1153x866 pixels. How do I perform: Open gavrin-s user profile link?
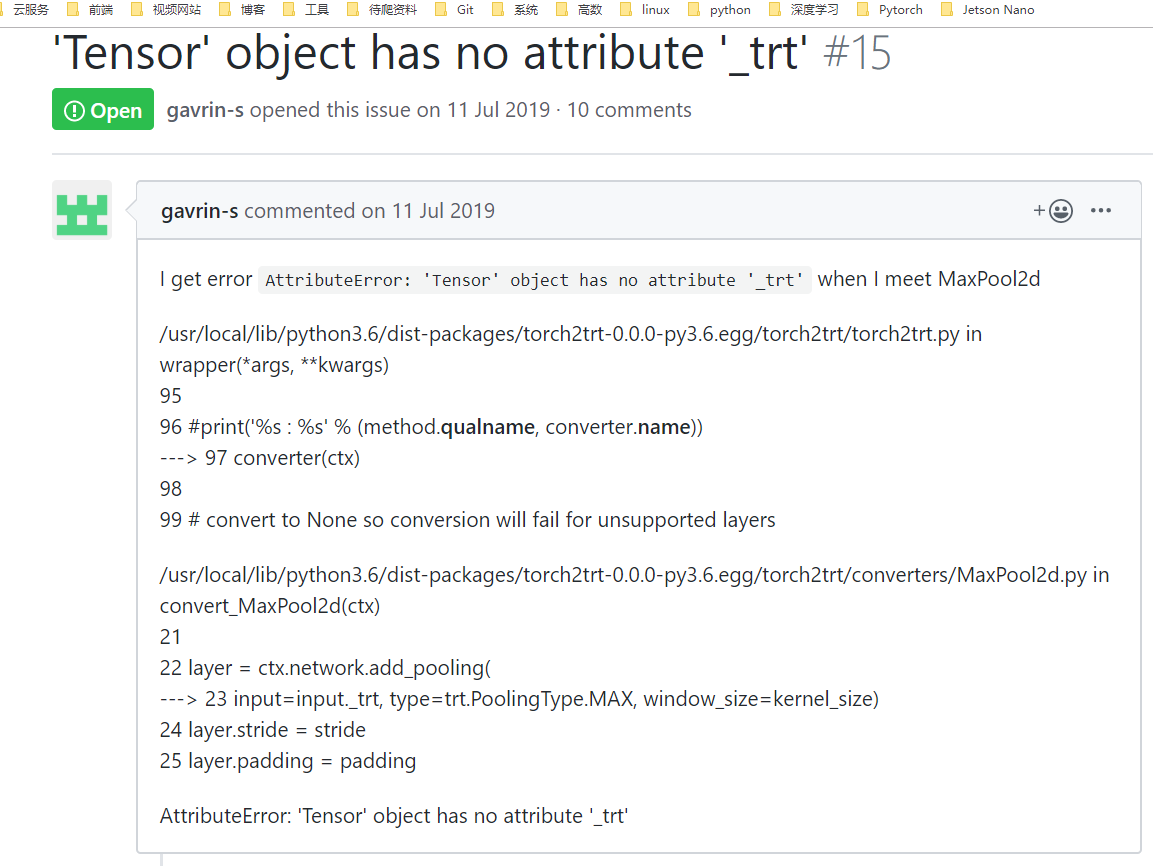tap(204, 110)
